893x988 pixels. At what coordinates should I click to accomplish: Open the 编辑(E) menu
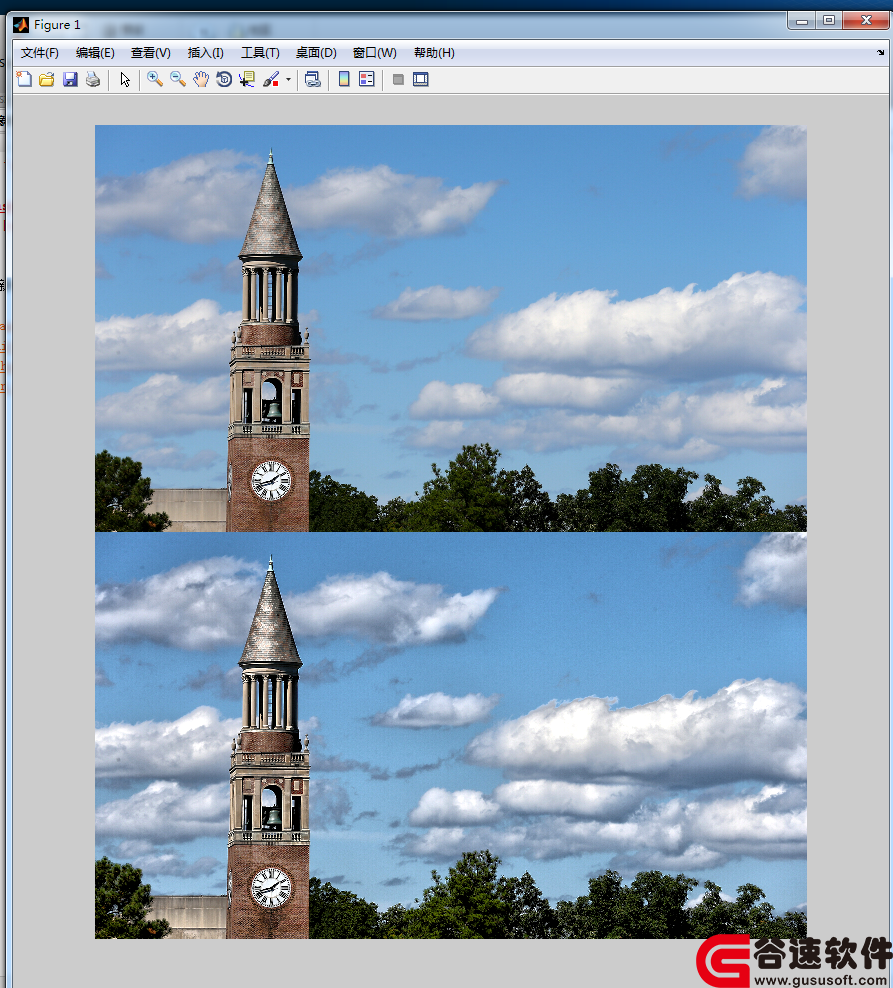pos(95,53)
